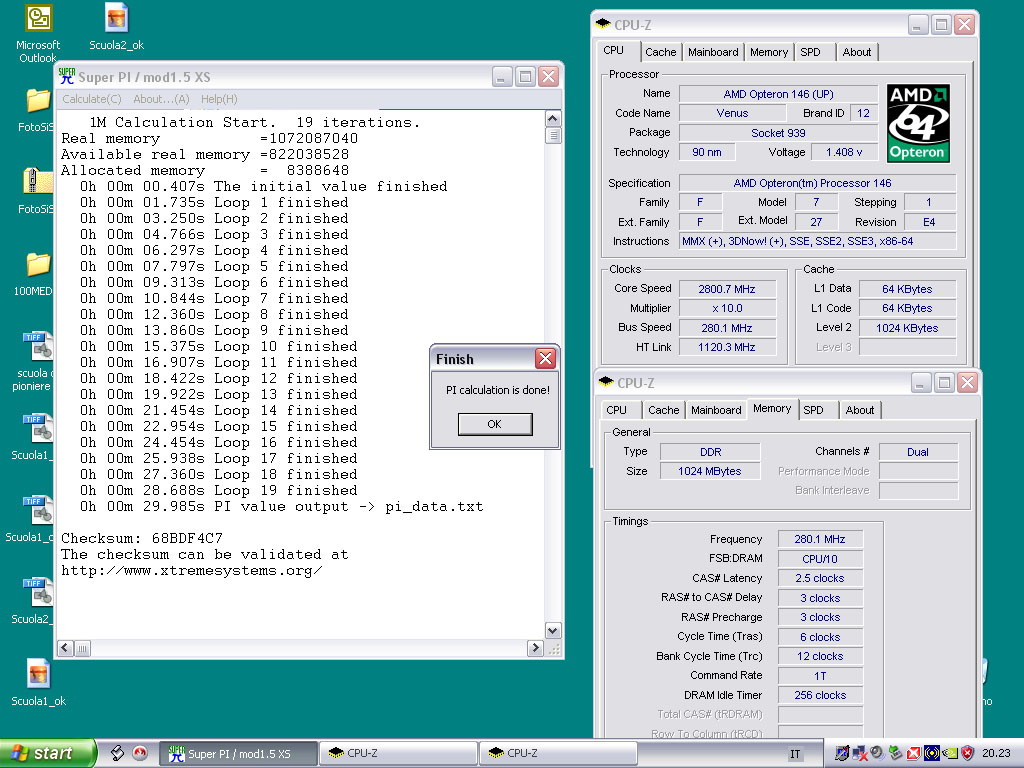
Task: Click the red quick launch icon
Action: [x=140, y=753]
